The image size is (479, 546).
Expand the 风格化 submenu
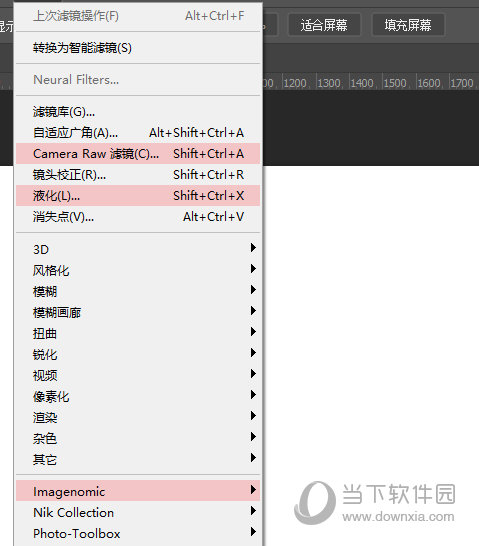click(138, 270)
